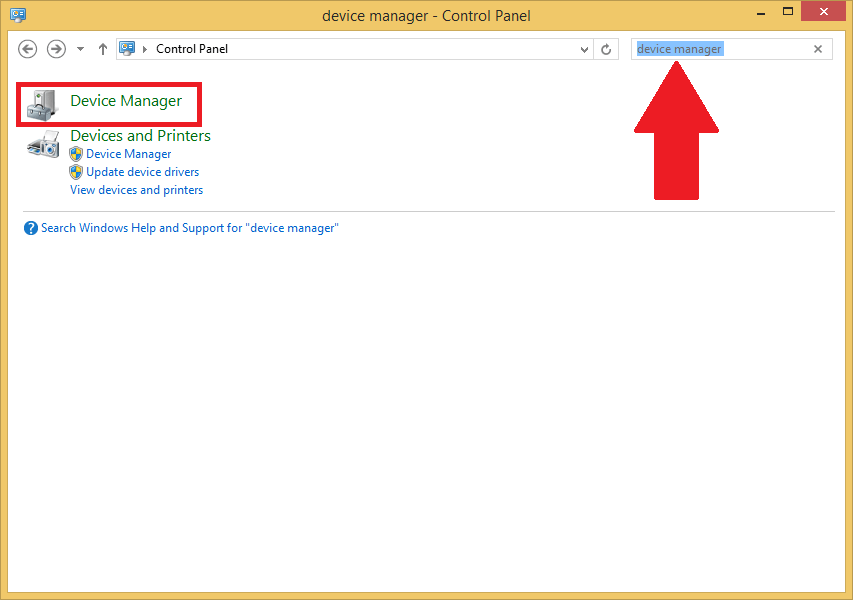Refresh the Control Panel page
This screenshot has height=600, width=853.
[x=606, y=48]
